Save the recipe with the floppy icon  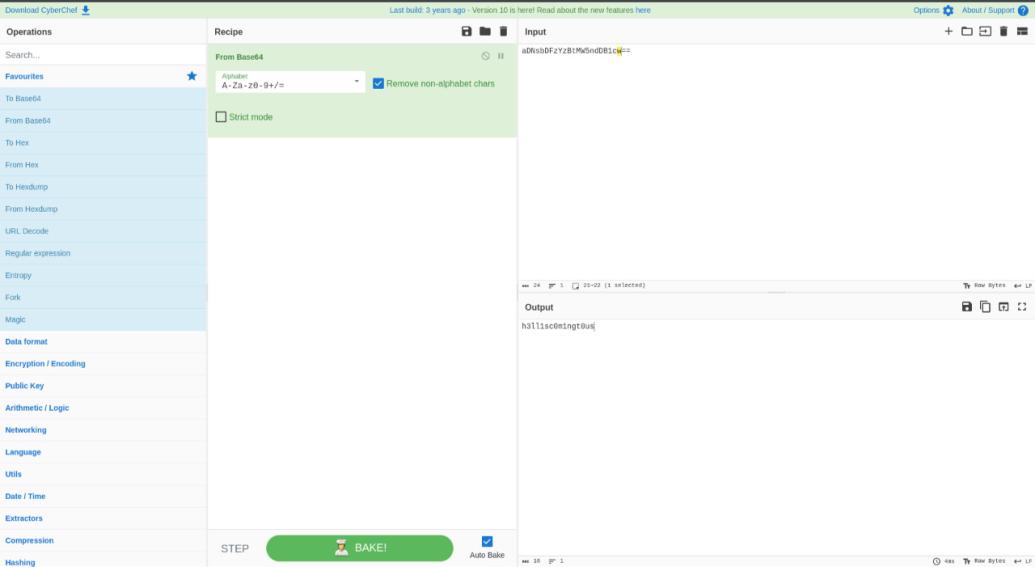466,31
